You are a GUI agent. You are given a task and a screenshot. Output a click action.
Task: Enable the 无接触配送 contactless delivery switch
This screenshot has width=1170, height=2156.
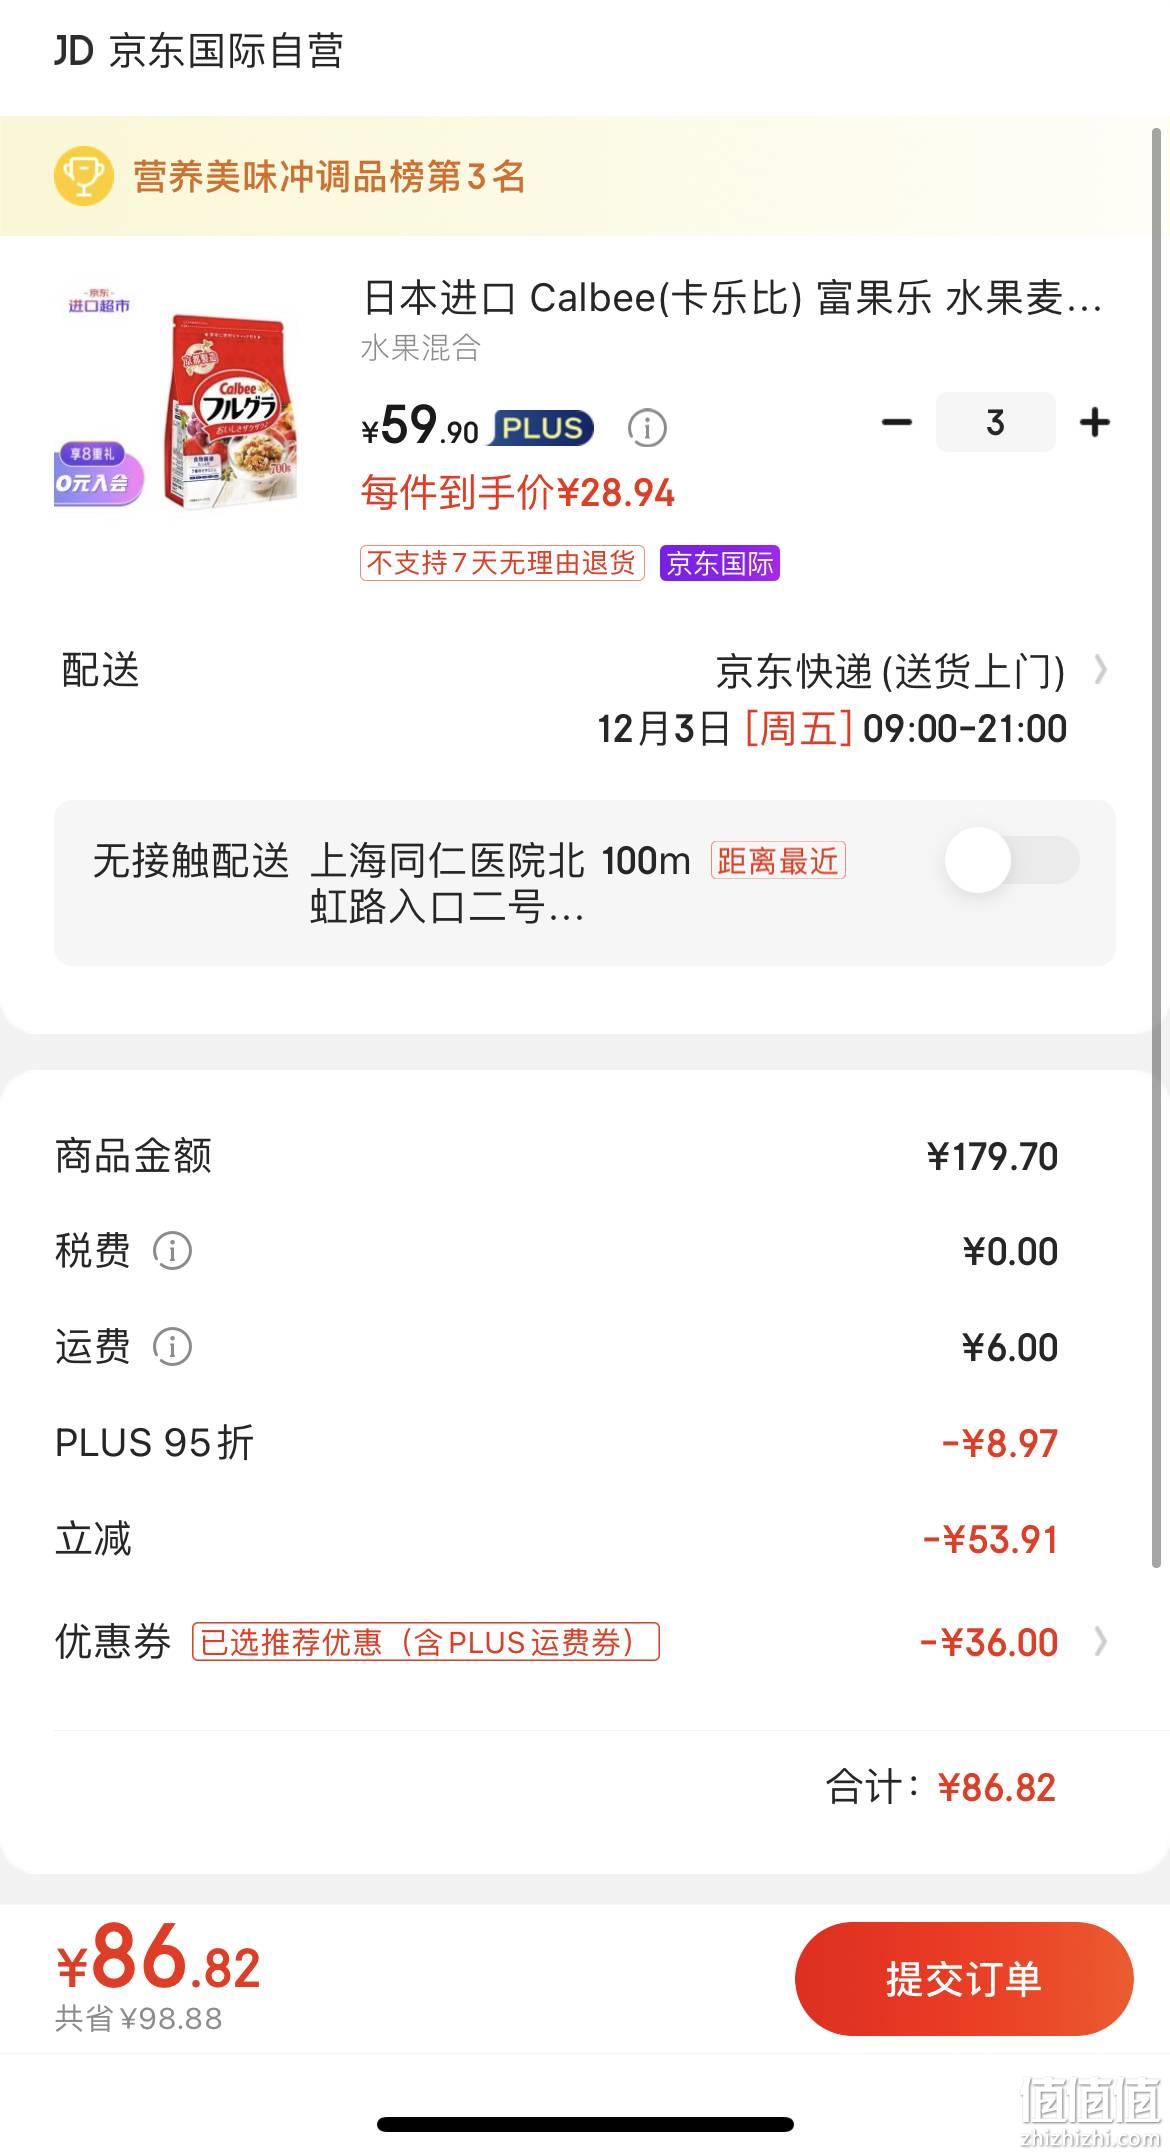click(x=1012, y=860)
